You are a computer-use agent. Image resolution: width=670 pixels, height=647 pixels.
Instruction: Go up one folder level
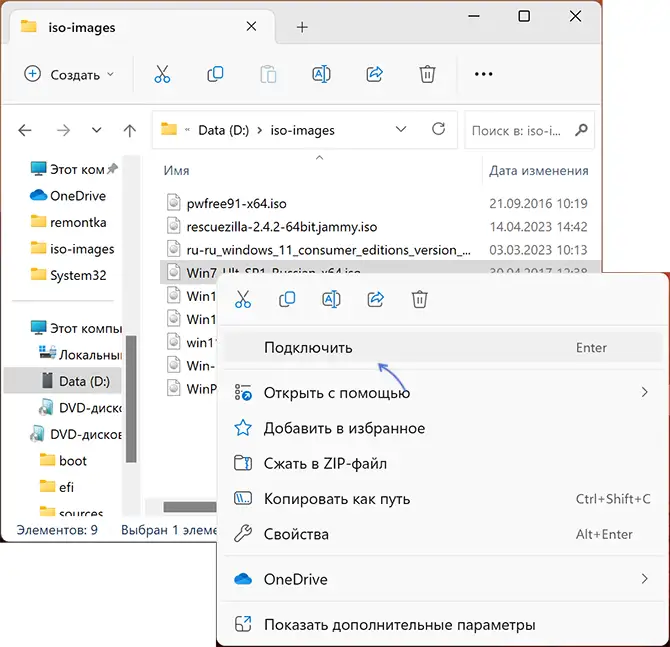129,130
